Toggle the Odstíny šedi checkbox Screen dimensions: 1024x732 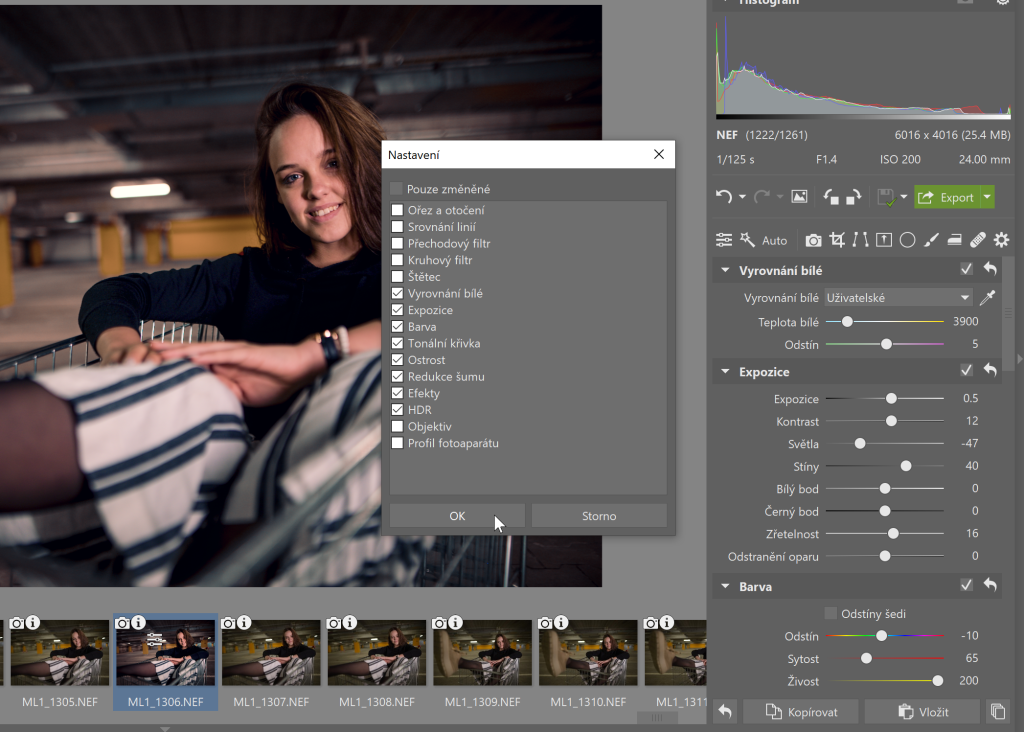831,613
